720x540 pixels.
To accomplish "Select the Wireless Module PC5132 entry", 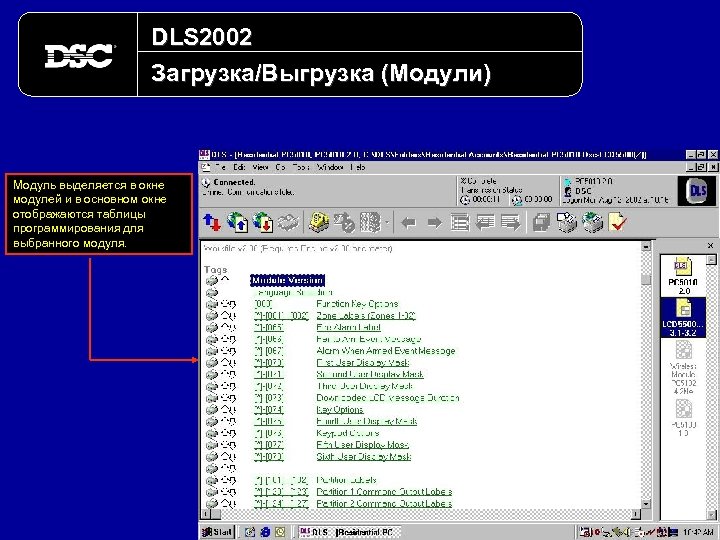I will point(683,368).
